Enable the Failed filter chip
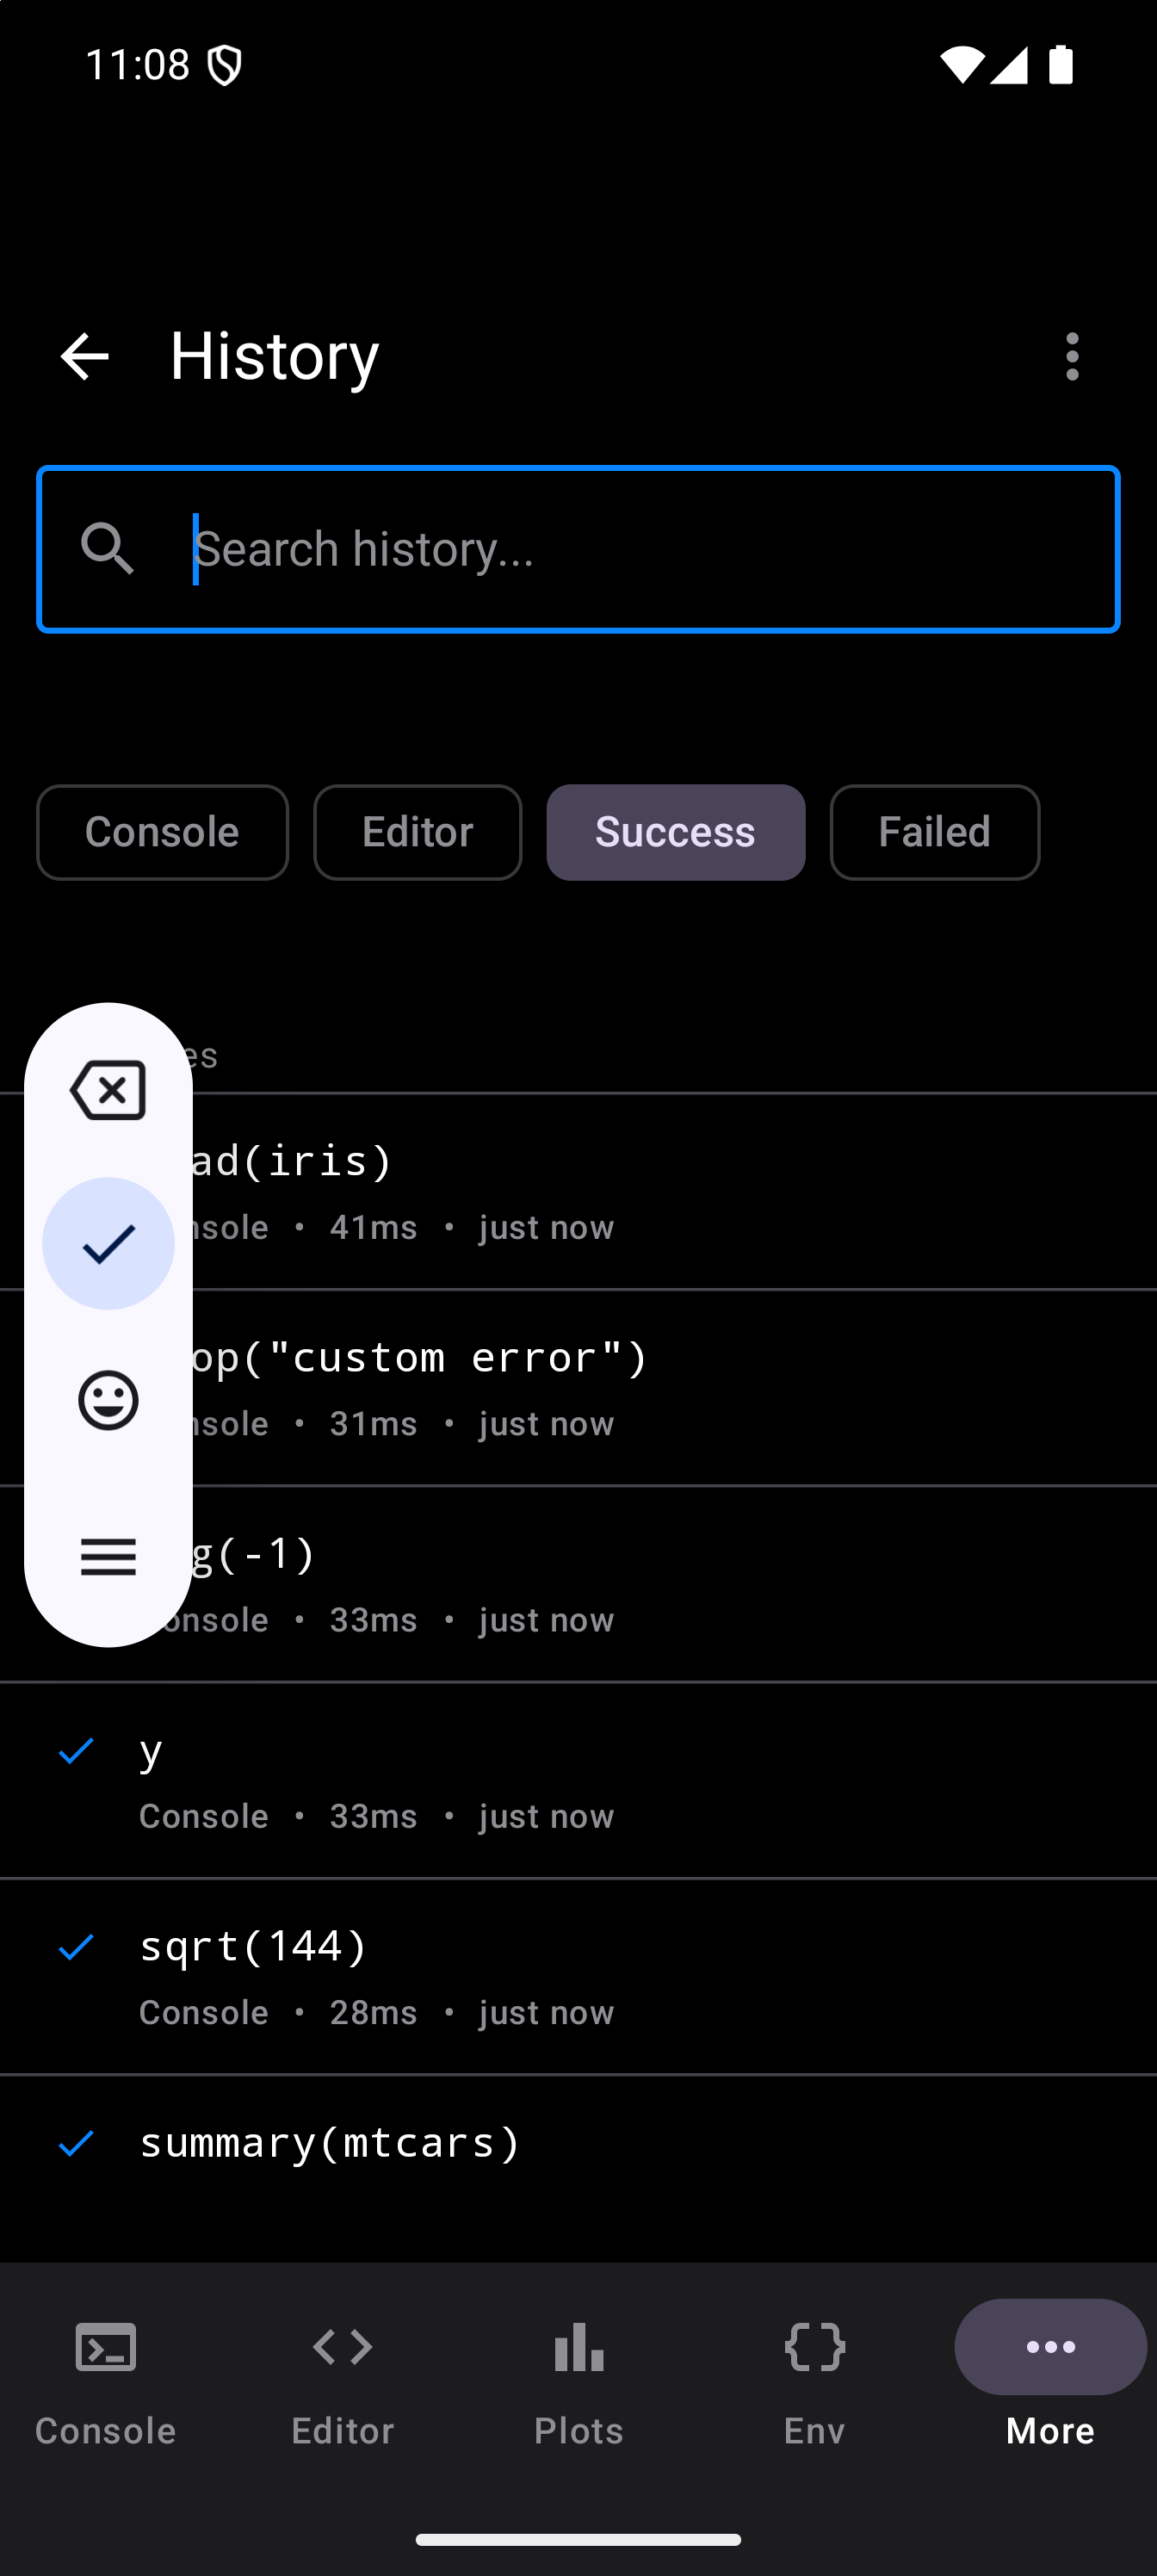Viewport: 1157px width, 2576px height. click(x=934, y=832)
